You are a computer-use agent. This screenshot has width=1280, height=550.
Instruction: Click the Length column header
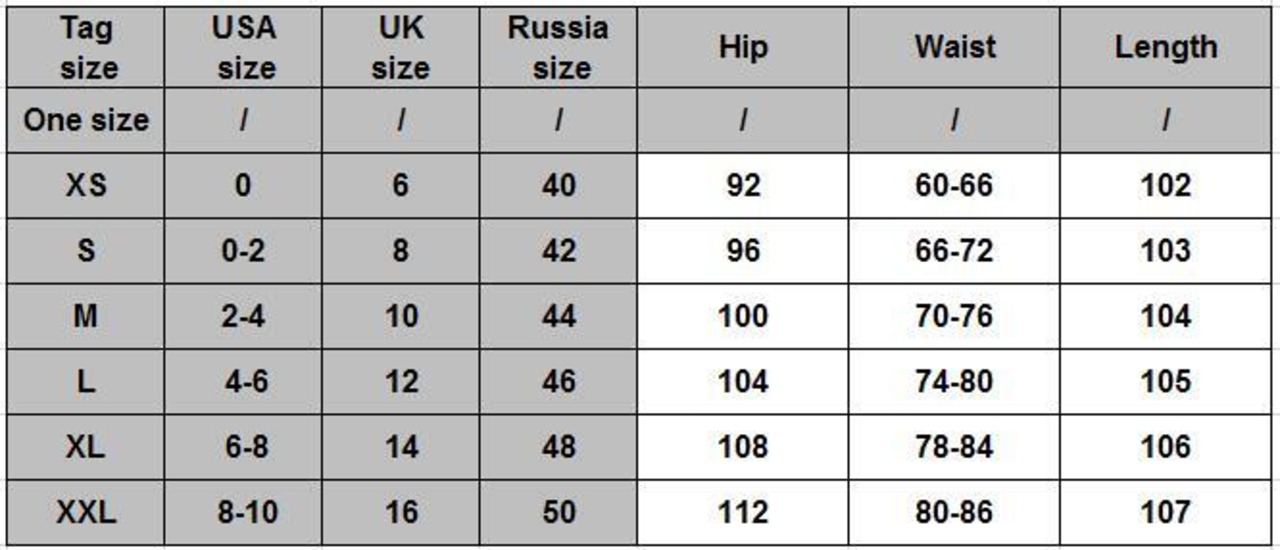[1166, 48]
